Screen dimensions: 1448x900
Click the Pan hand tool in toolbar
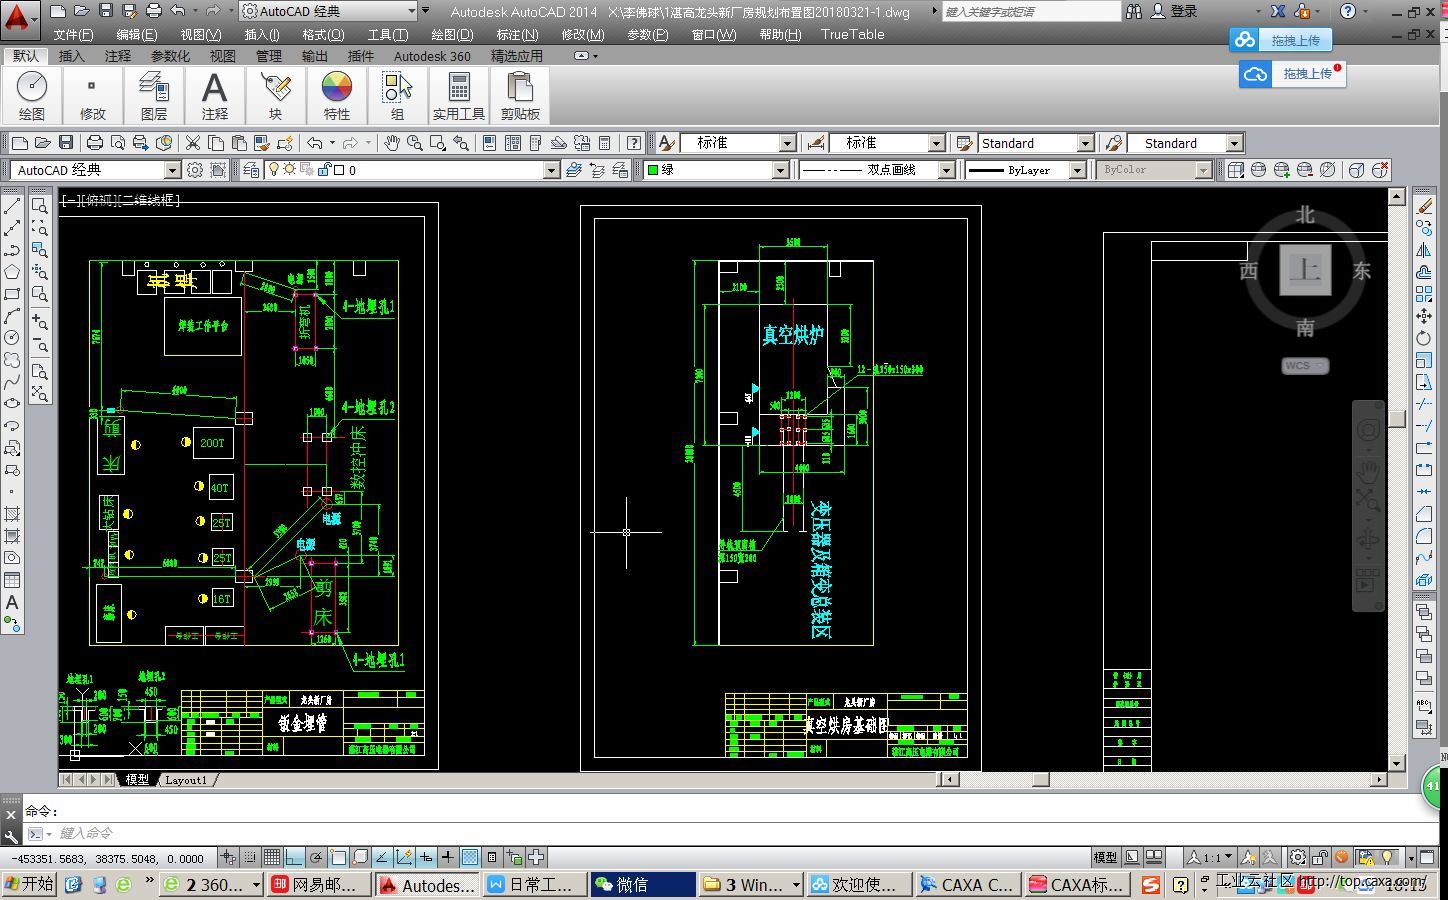[392, 143]
